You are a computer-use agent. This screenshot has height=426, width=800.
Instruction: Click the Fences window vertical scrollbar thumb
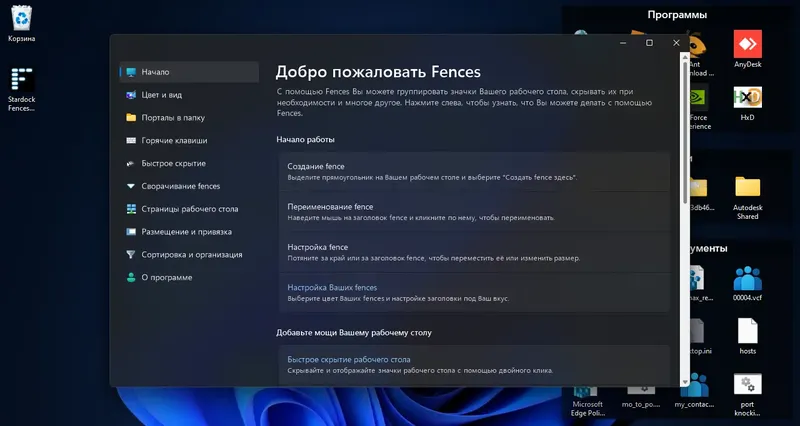[x=685, y=134]
